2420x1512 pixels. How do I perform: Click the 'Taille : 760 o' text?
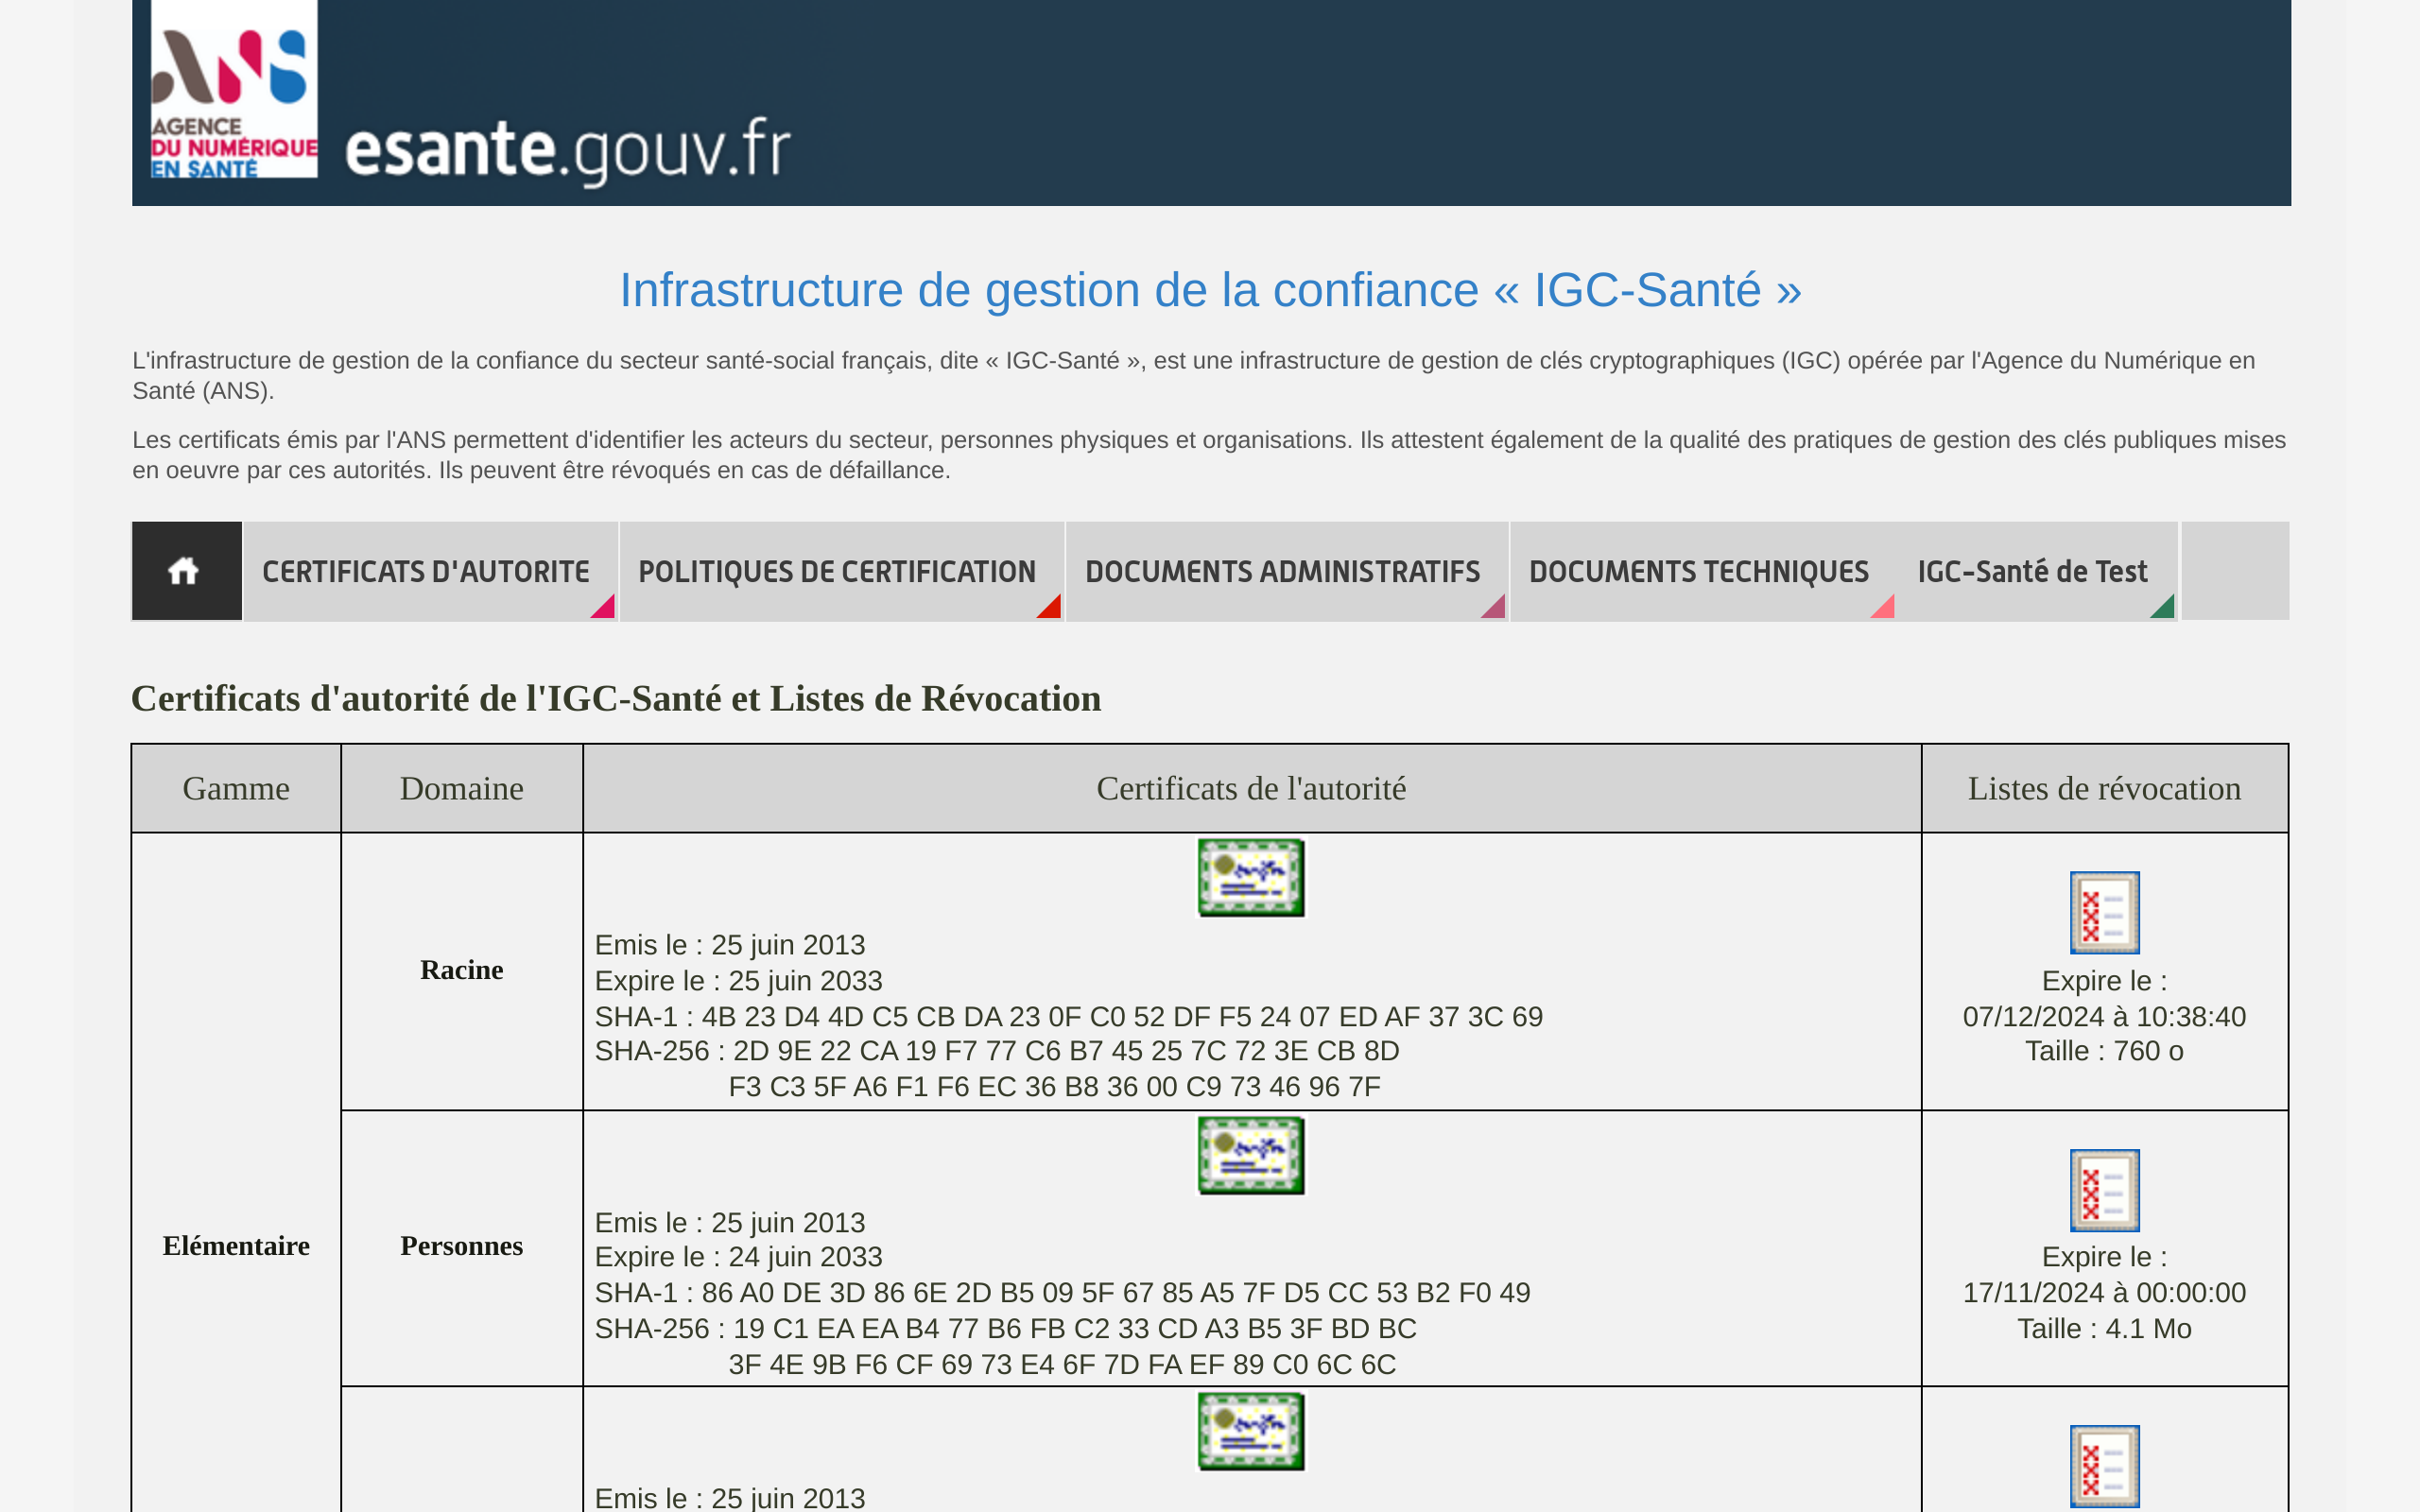point(2104,1051)
